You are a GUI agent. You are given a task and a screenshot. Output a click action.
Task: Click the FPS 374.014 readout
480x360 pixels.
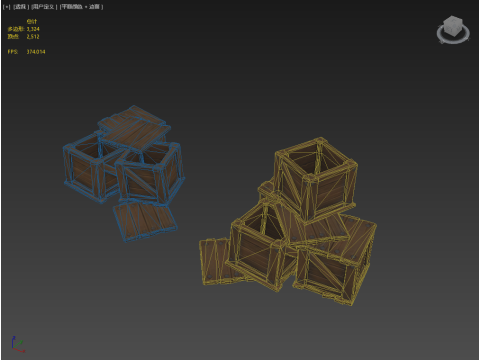(x=26, y=52)
